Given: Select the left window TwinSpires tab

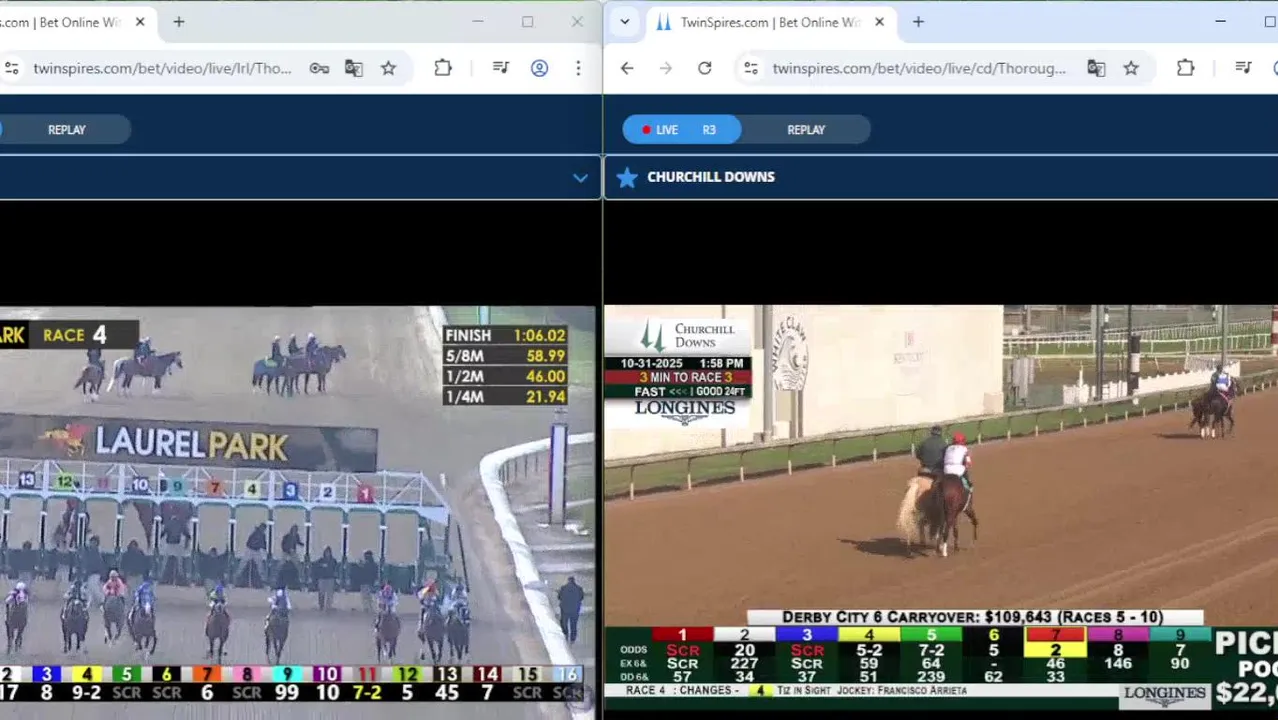Looking at the screenshot, I should tap(75, 21).
